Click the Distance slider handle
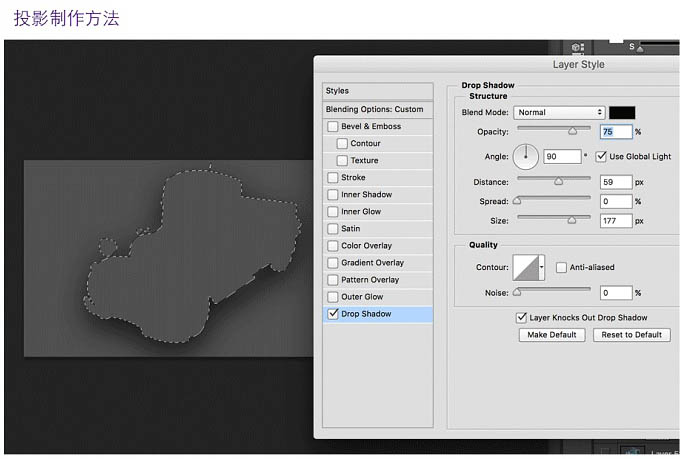Screen dimensions: 683x459 tap(558, 181)
